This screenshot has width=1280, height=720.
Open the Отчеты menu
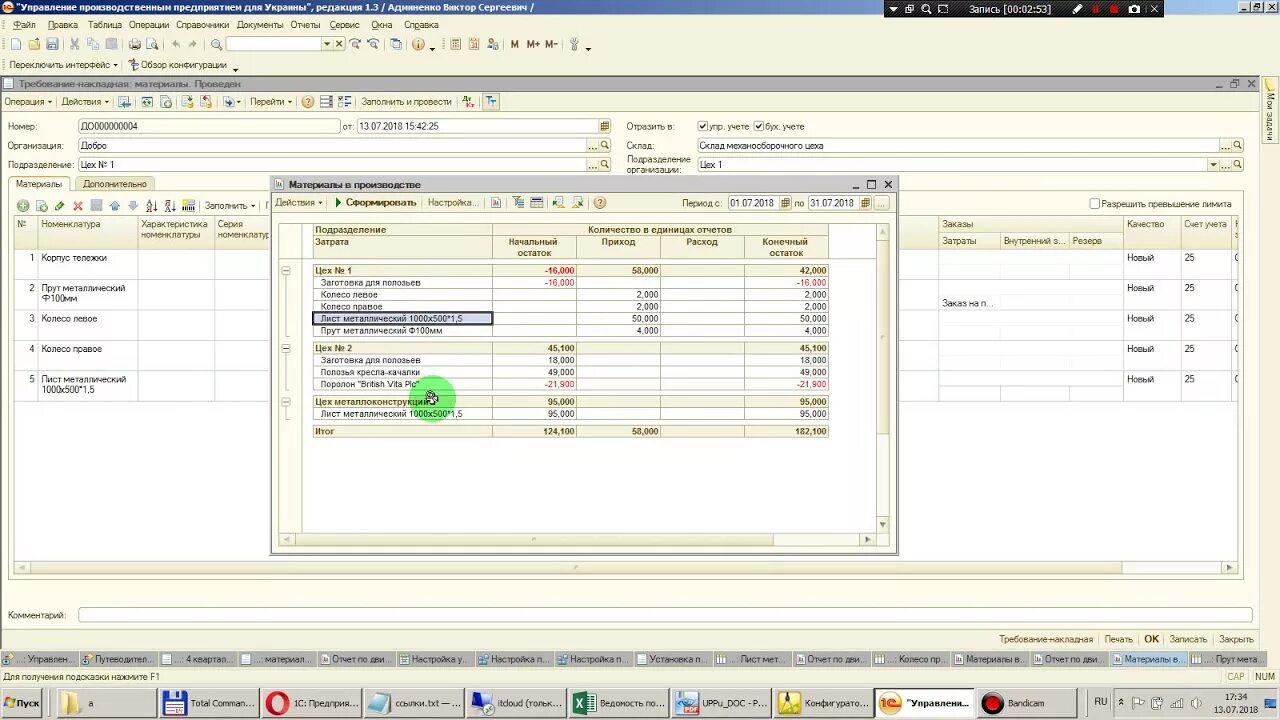pyautogui.click(x=305, y=24)
